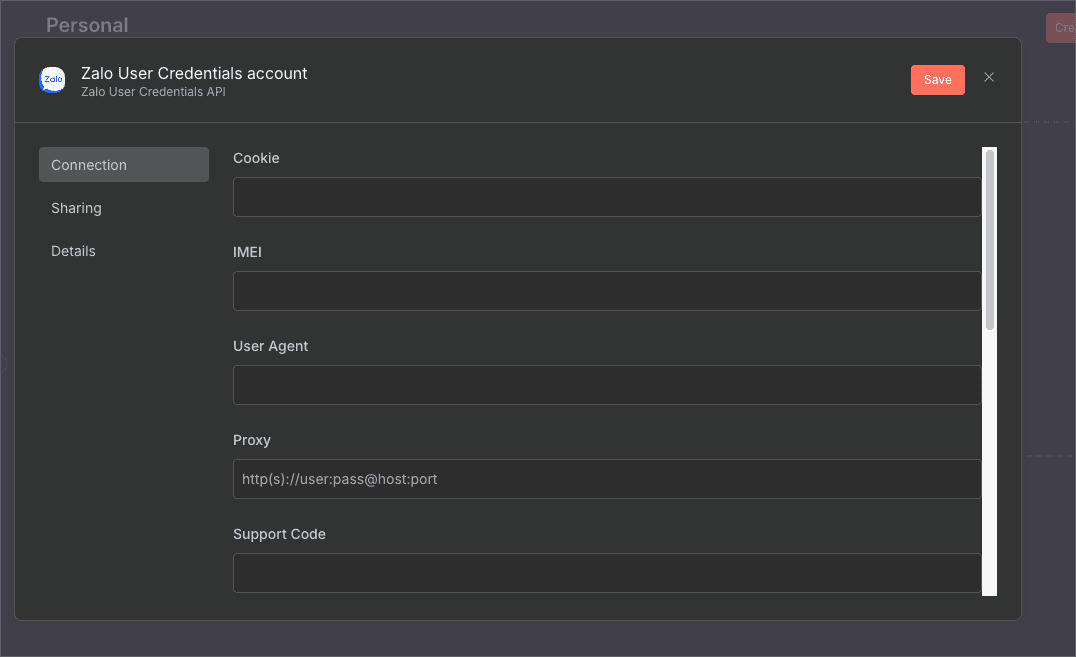Switch to the Sharing tab
This screenshot has height=657, width=1076.
click(x=77, y=208)
